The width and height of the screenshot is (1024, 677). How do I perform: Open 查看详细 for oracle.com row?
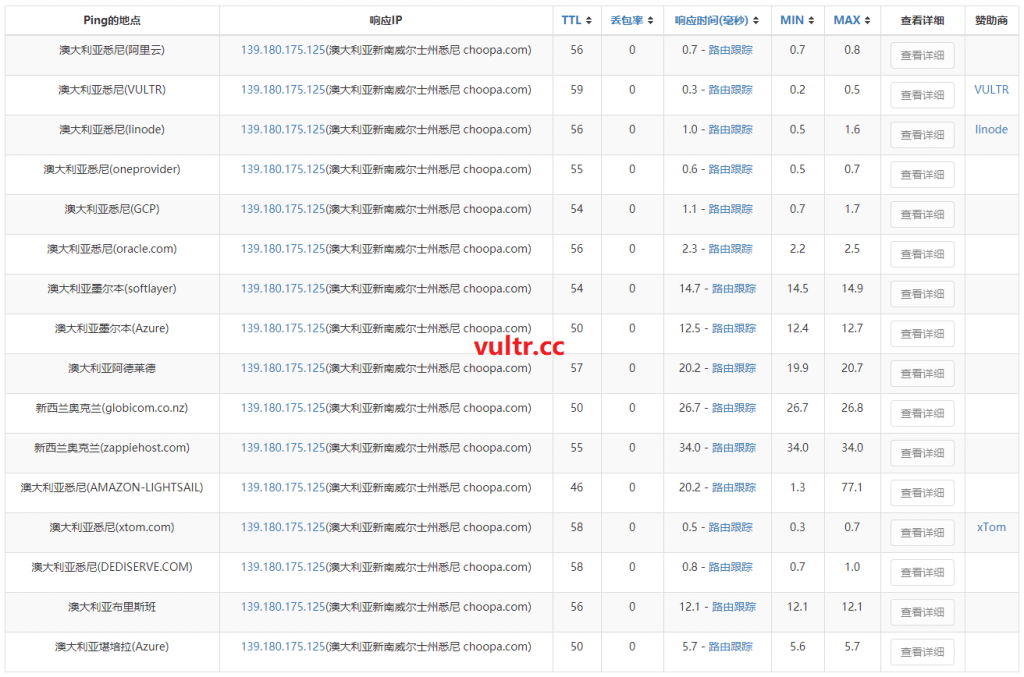(x=922, y=255)
